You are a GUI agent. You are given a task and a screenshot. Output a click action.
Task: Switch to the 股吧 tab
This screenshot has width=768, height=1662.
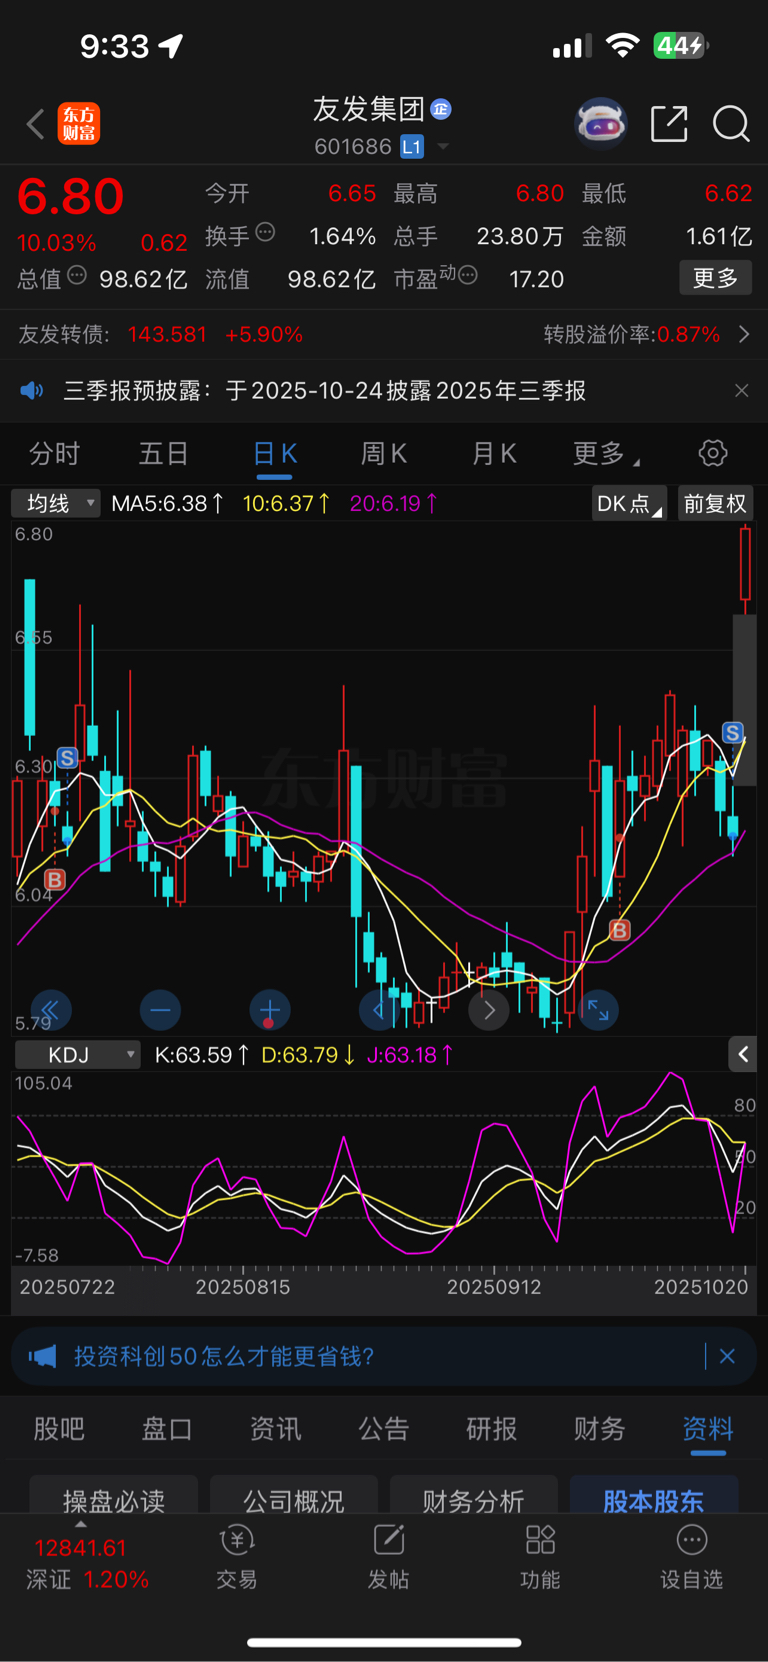pos(59,1429)
